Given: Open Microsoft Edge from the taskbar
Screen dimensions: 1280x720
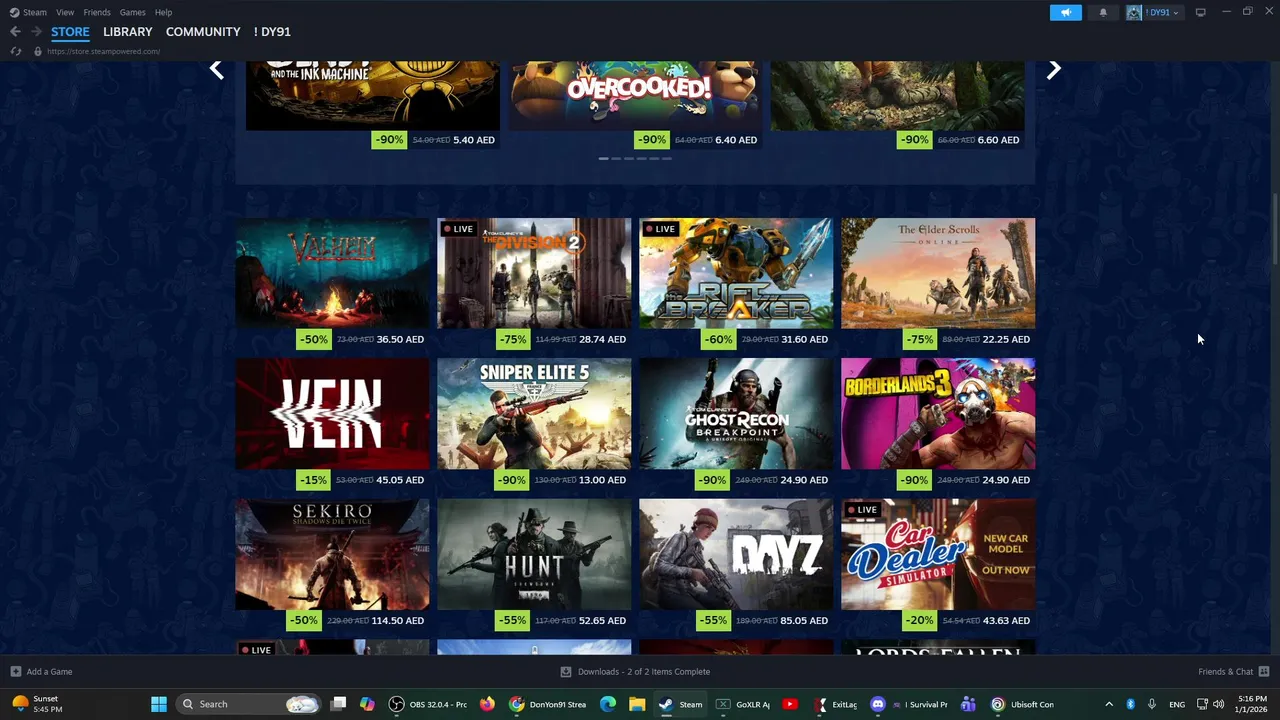Looking at the screenshot, I should (607, 704).
